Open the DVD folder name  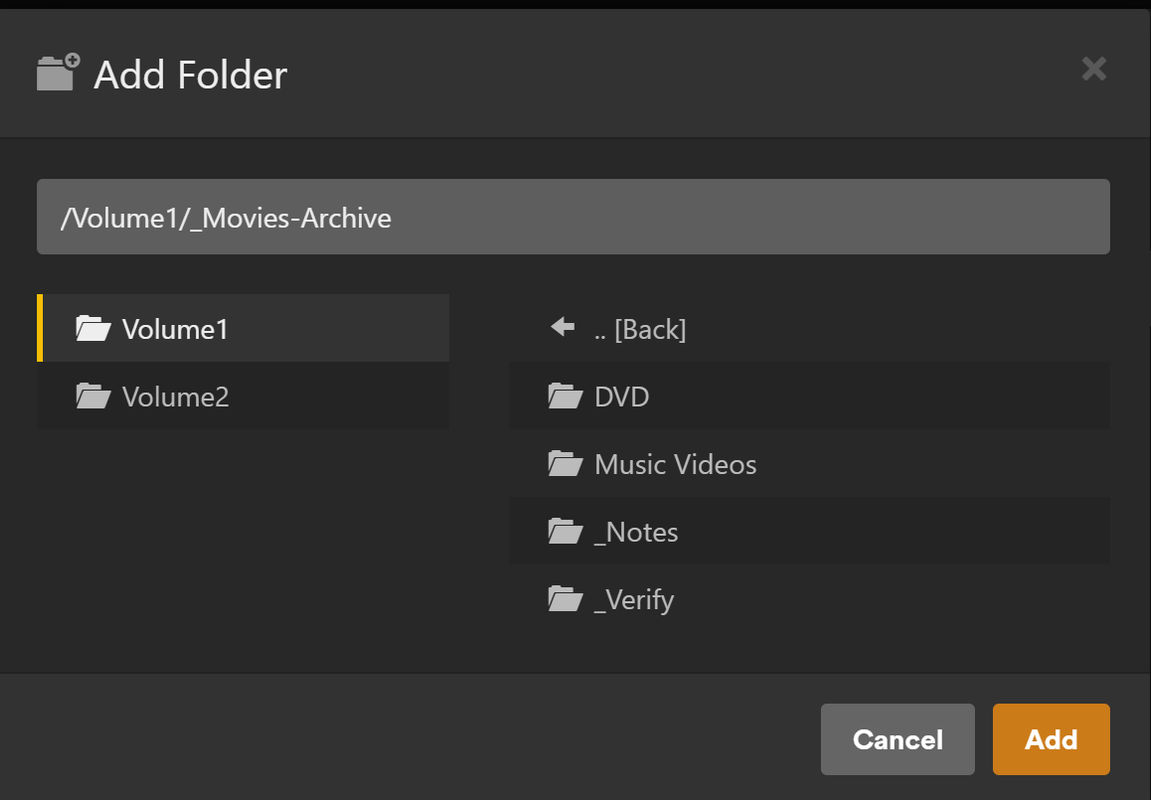coord(622,397)
